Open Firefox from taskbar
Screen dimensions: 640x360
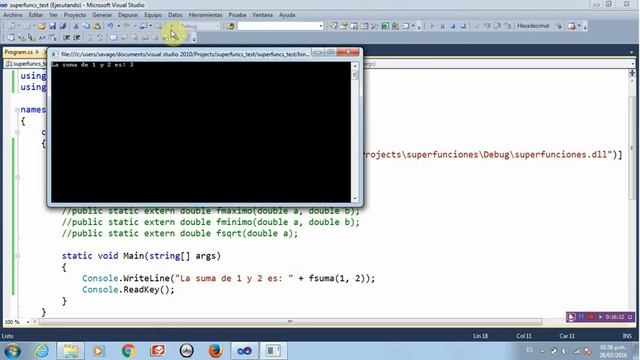(215, 351)
